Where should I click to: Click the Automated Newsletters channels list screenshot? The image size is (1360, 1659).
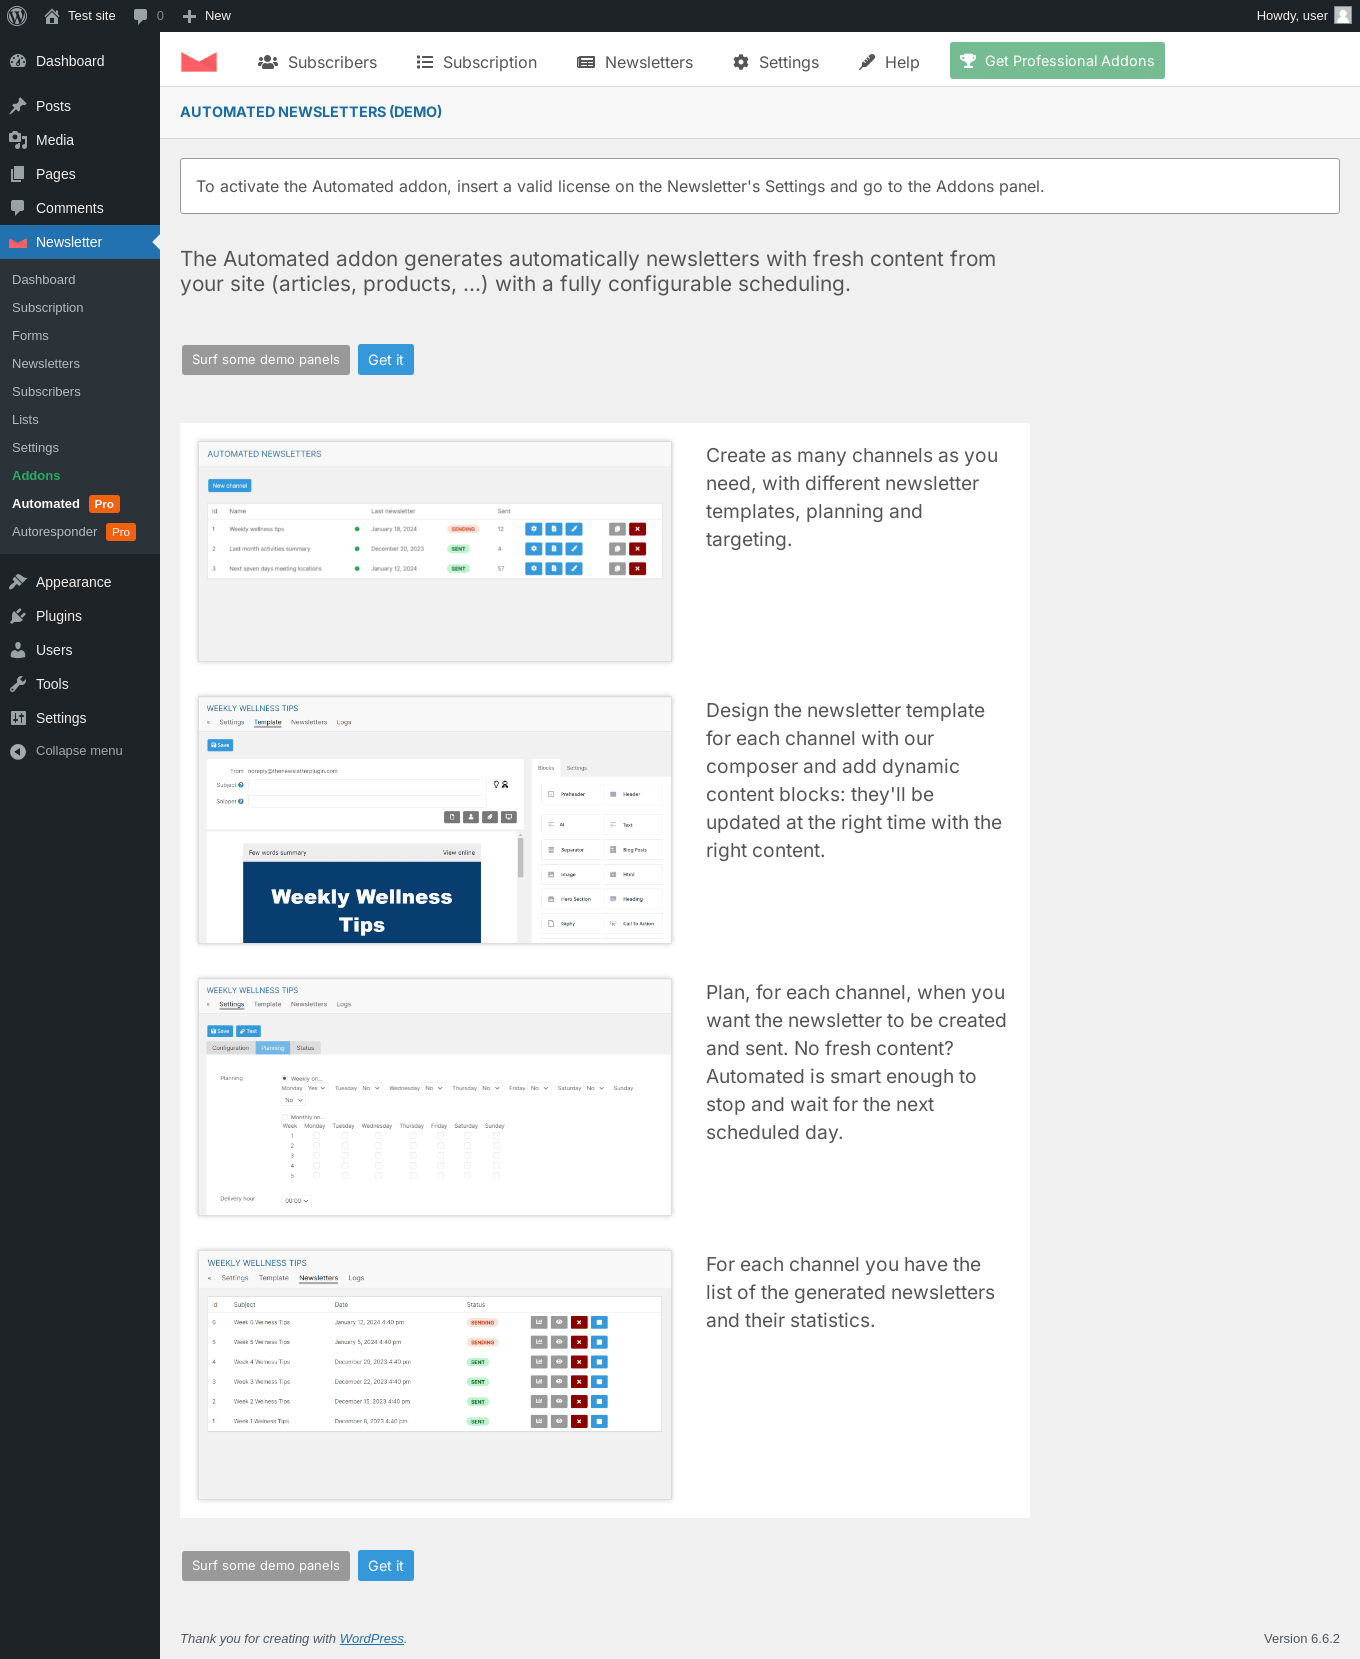point(435,551)
